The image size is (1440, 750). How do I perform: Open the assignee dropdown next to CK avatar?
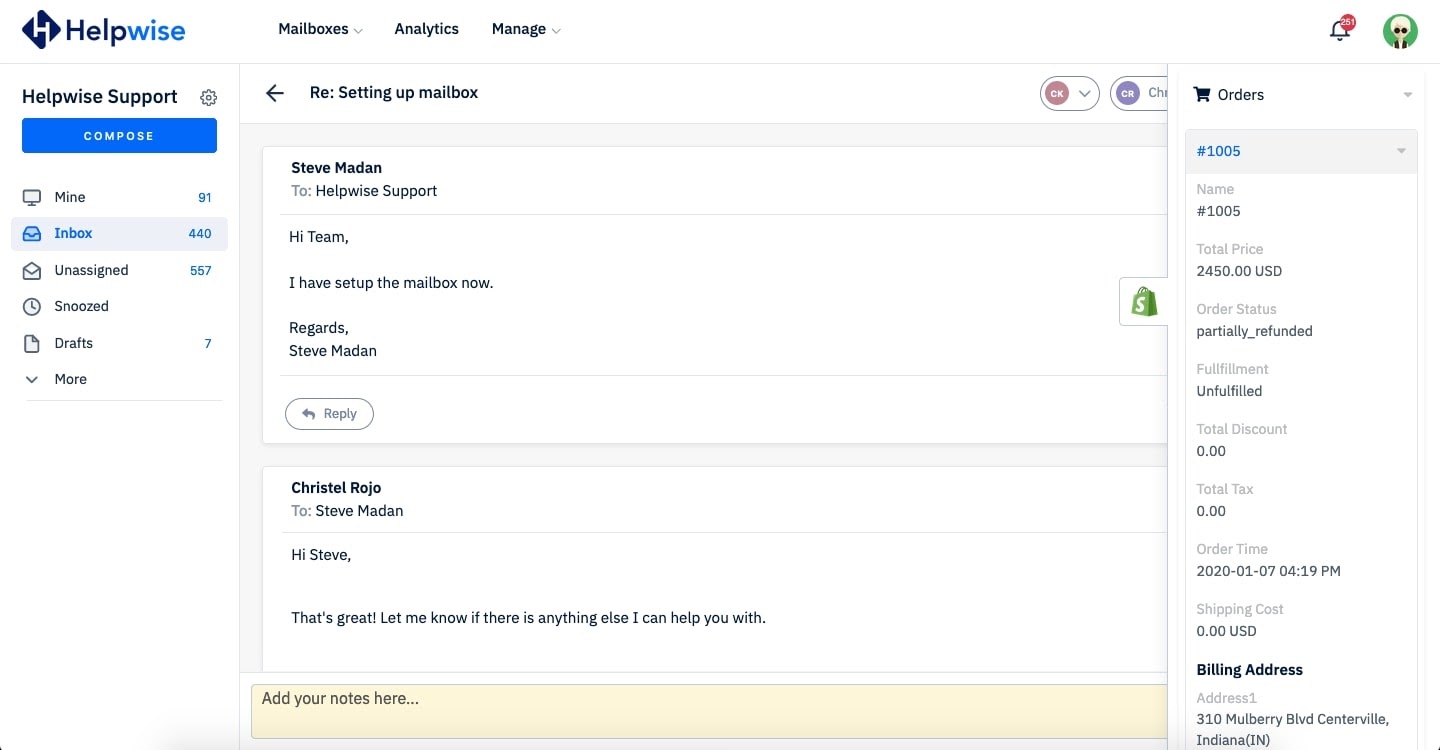pos(1084,92)
